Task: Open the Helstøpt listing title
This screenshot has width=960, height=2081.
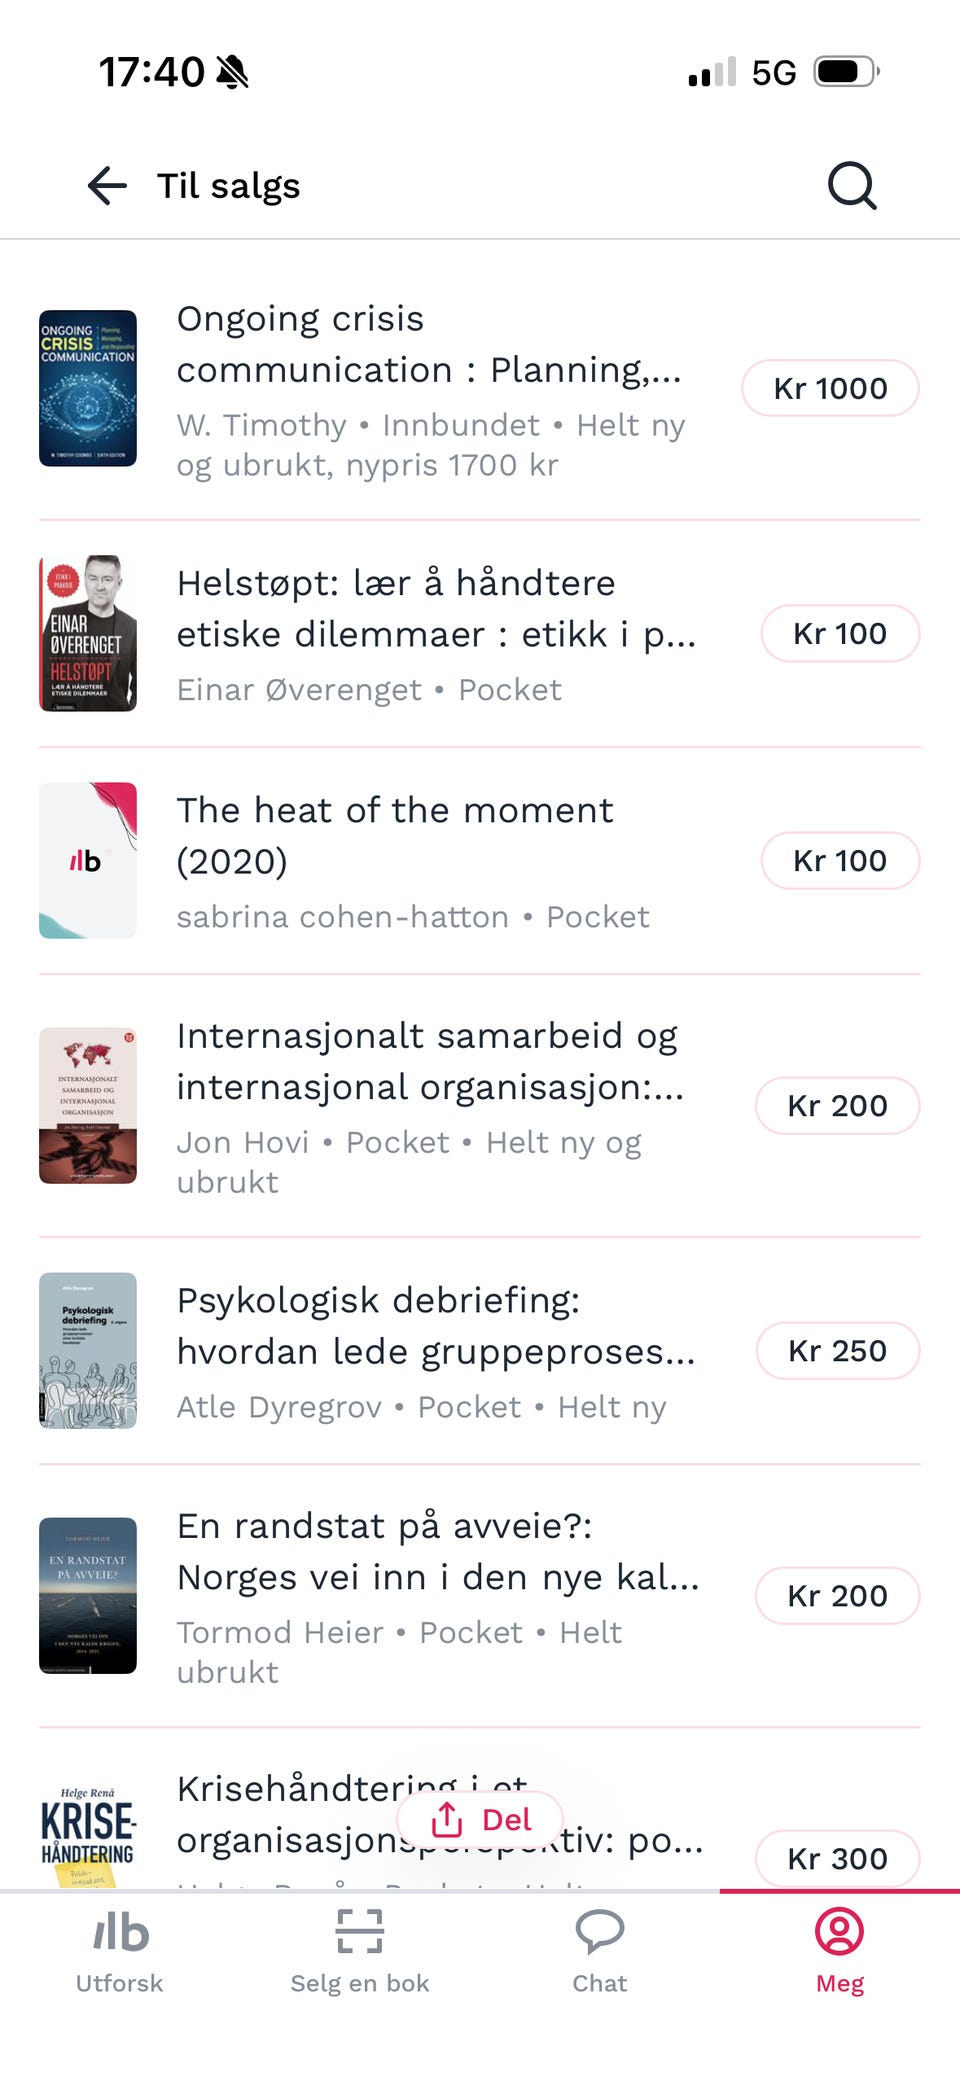Action: click(436, 608)
